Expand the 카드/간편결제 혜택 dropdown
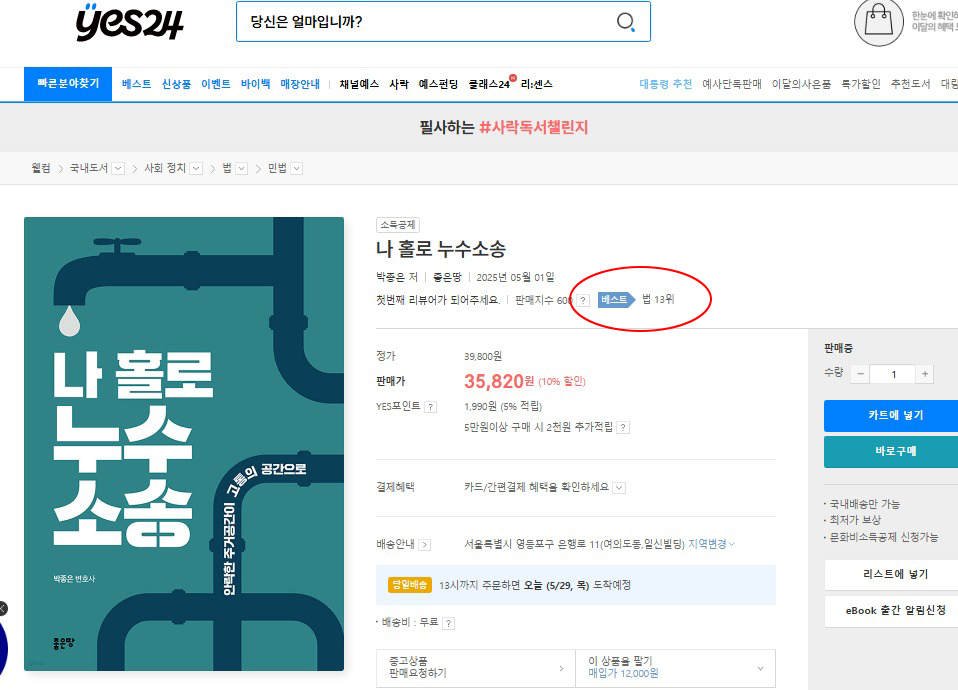Viewport: 958px width, 690px height. (x=620, y=488)
